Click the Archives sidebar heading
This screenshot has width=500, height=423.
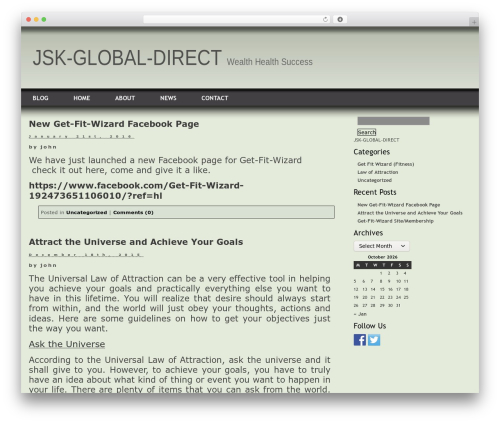pyautogui.click(x=368, y=233)
